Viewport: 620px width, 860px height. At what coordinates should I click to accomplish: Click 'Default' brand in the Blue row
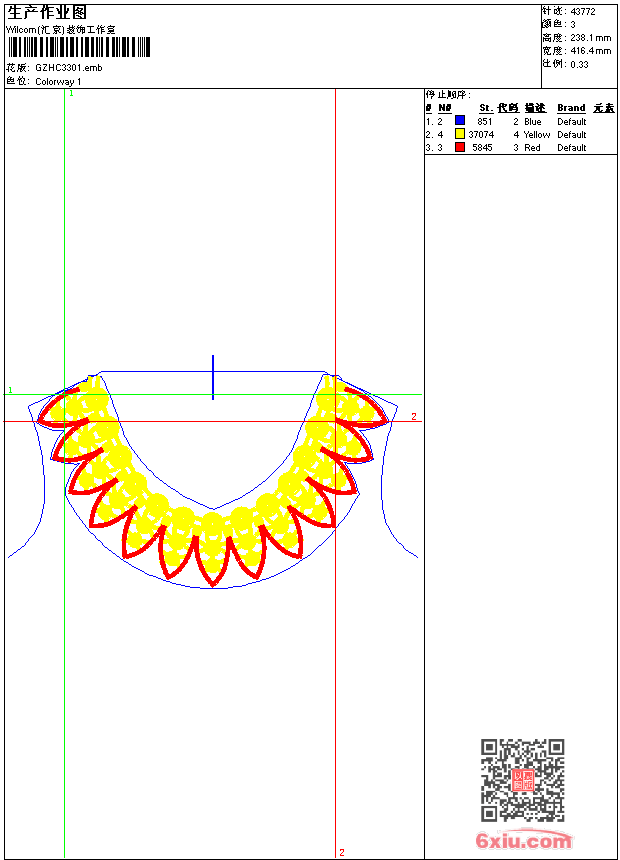point(572,122)
